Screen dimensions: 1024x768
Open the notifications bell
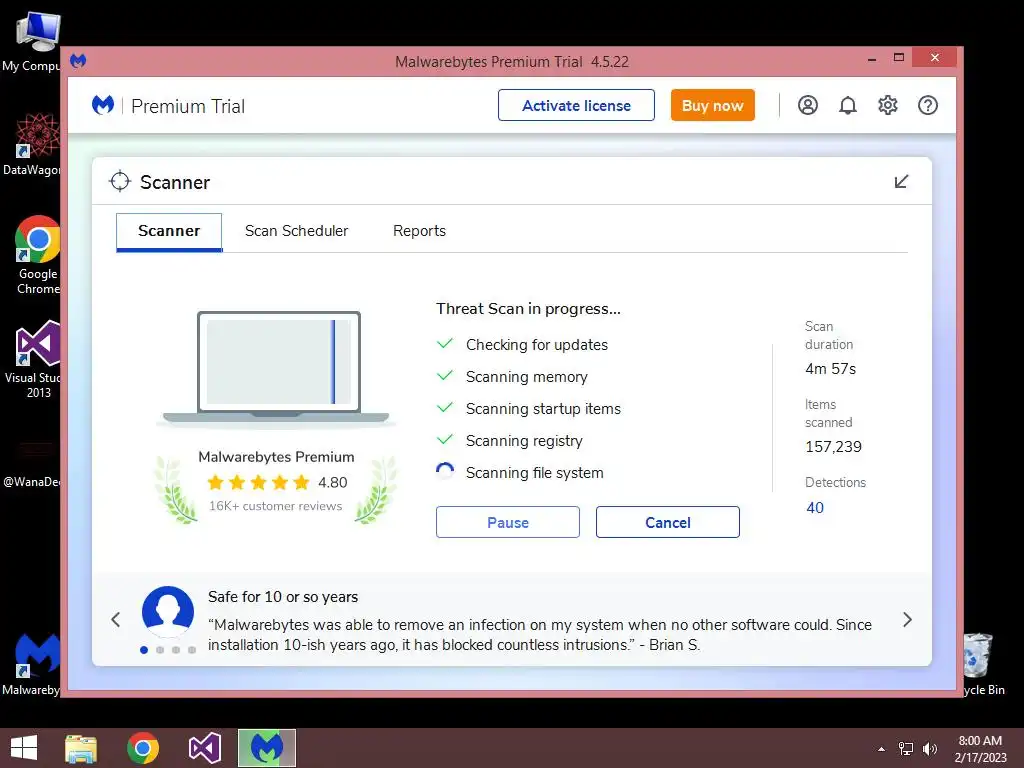pyautogui.click(x=848, y=105)
